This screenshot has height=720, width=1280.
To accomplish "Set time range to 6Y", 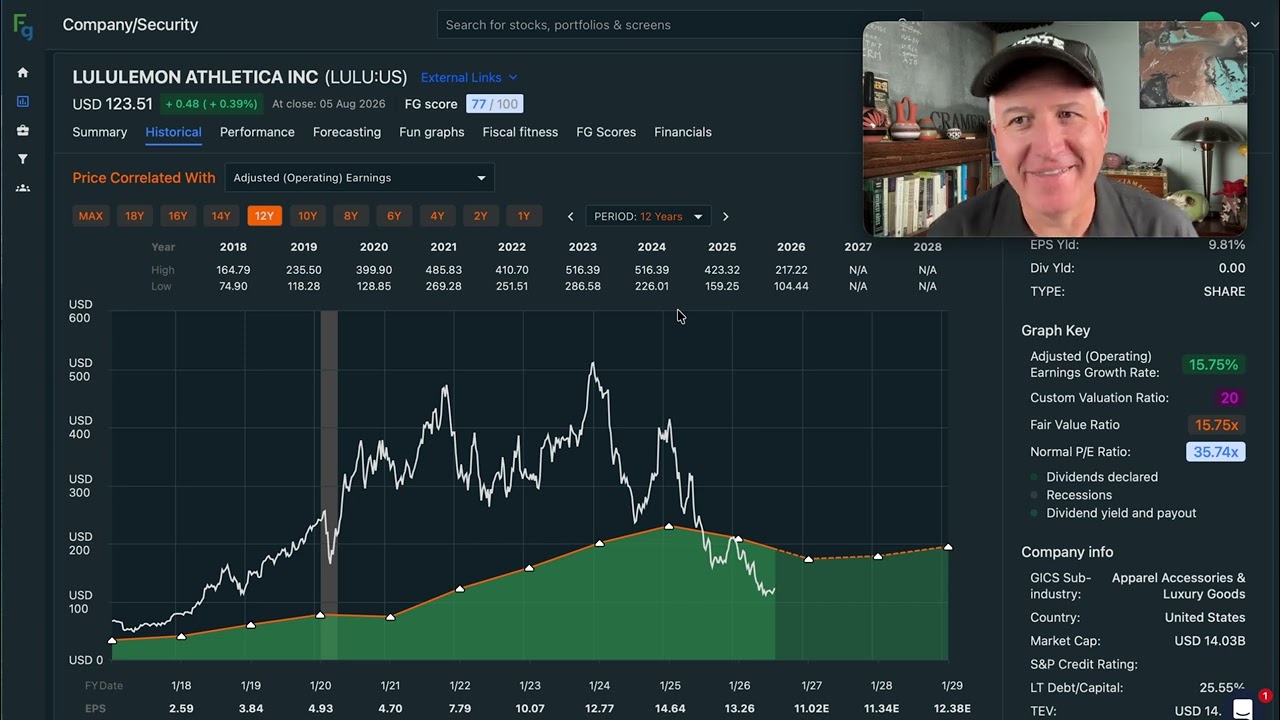I will pos(394,216).
